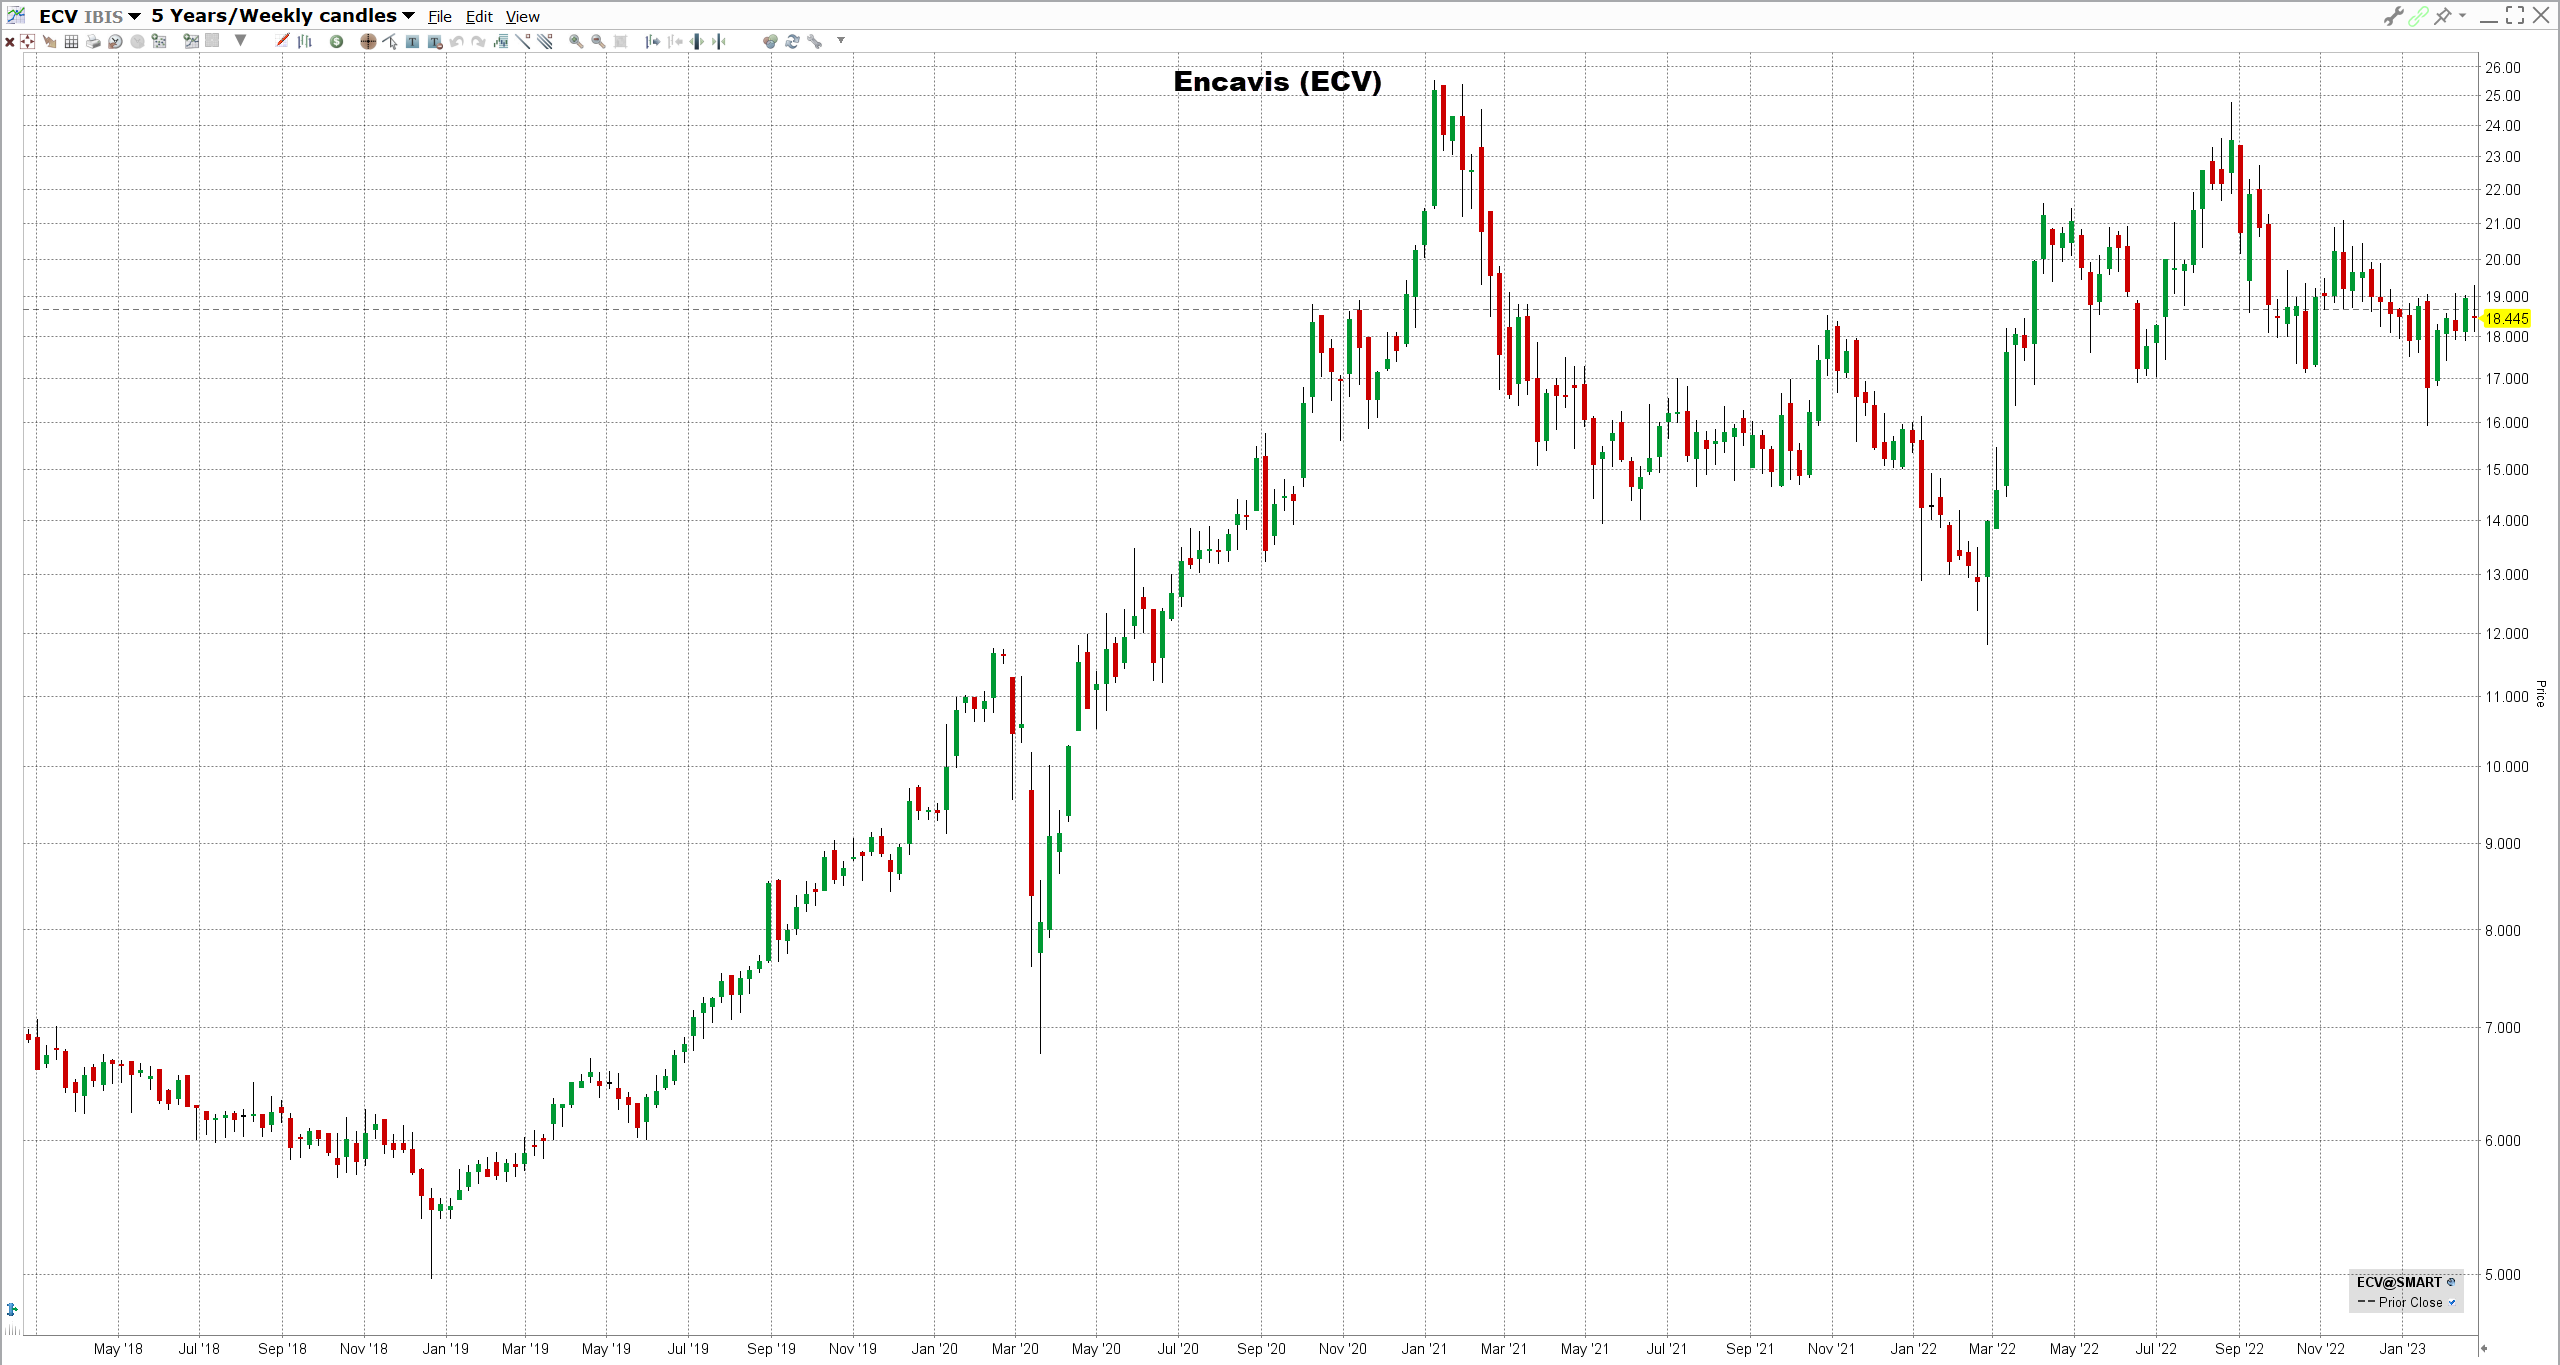Screen dimensions: 2560x1365
Task: Expand the small toolbar overflow arrow
Action: tap(841, 40)
